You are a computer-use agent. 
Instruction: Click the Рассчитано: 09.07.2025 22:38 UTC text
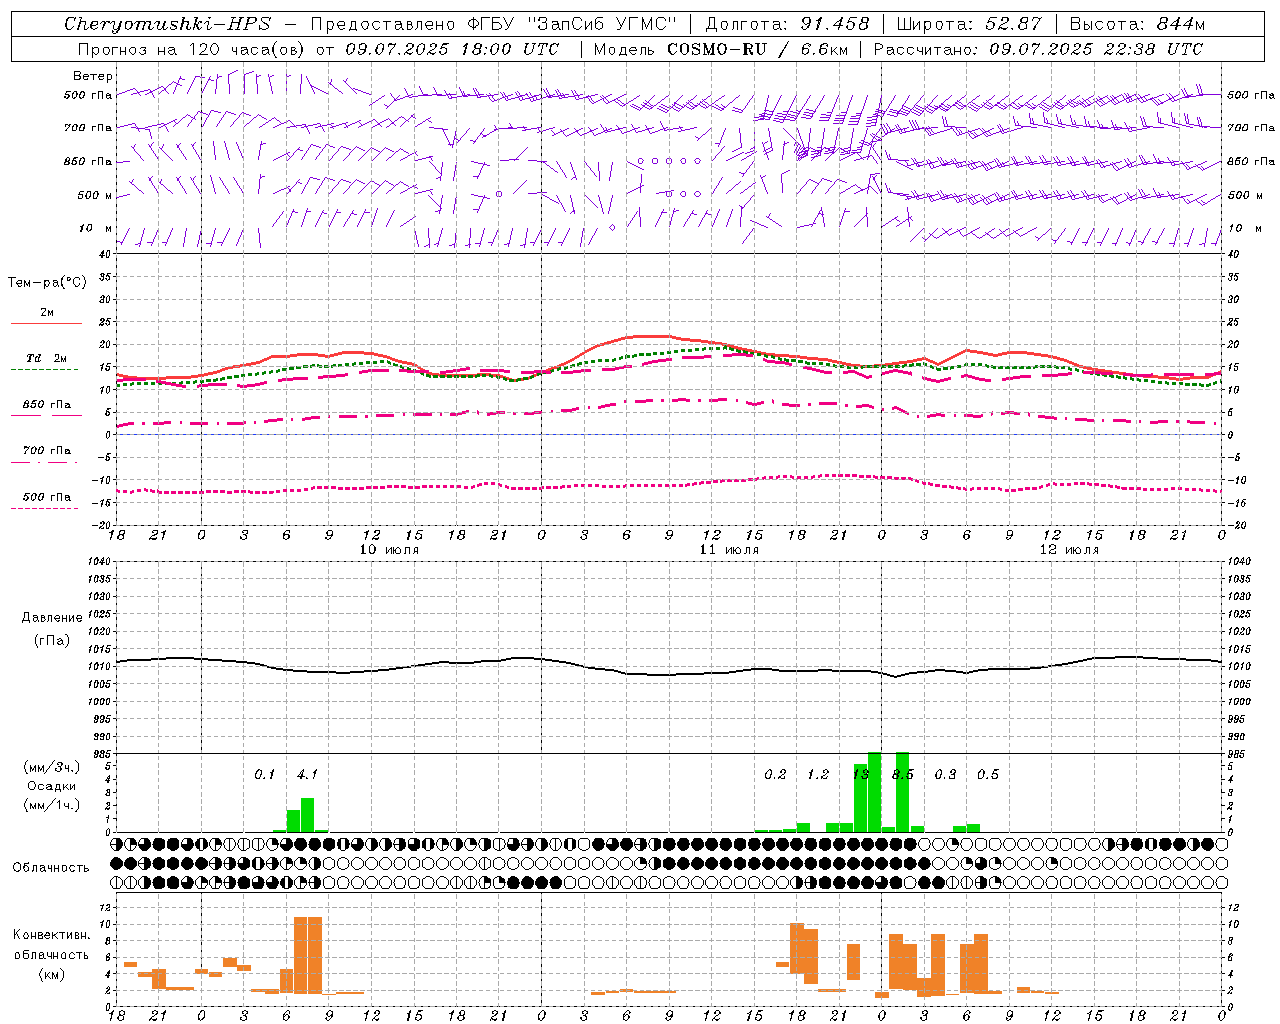(1038, 49)
